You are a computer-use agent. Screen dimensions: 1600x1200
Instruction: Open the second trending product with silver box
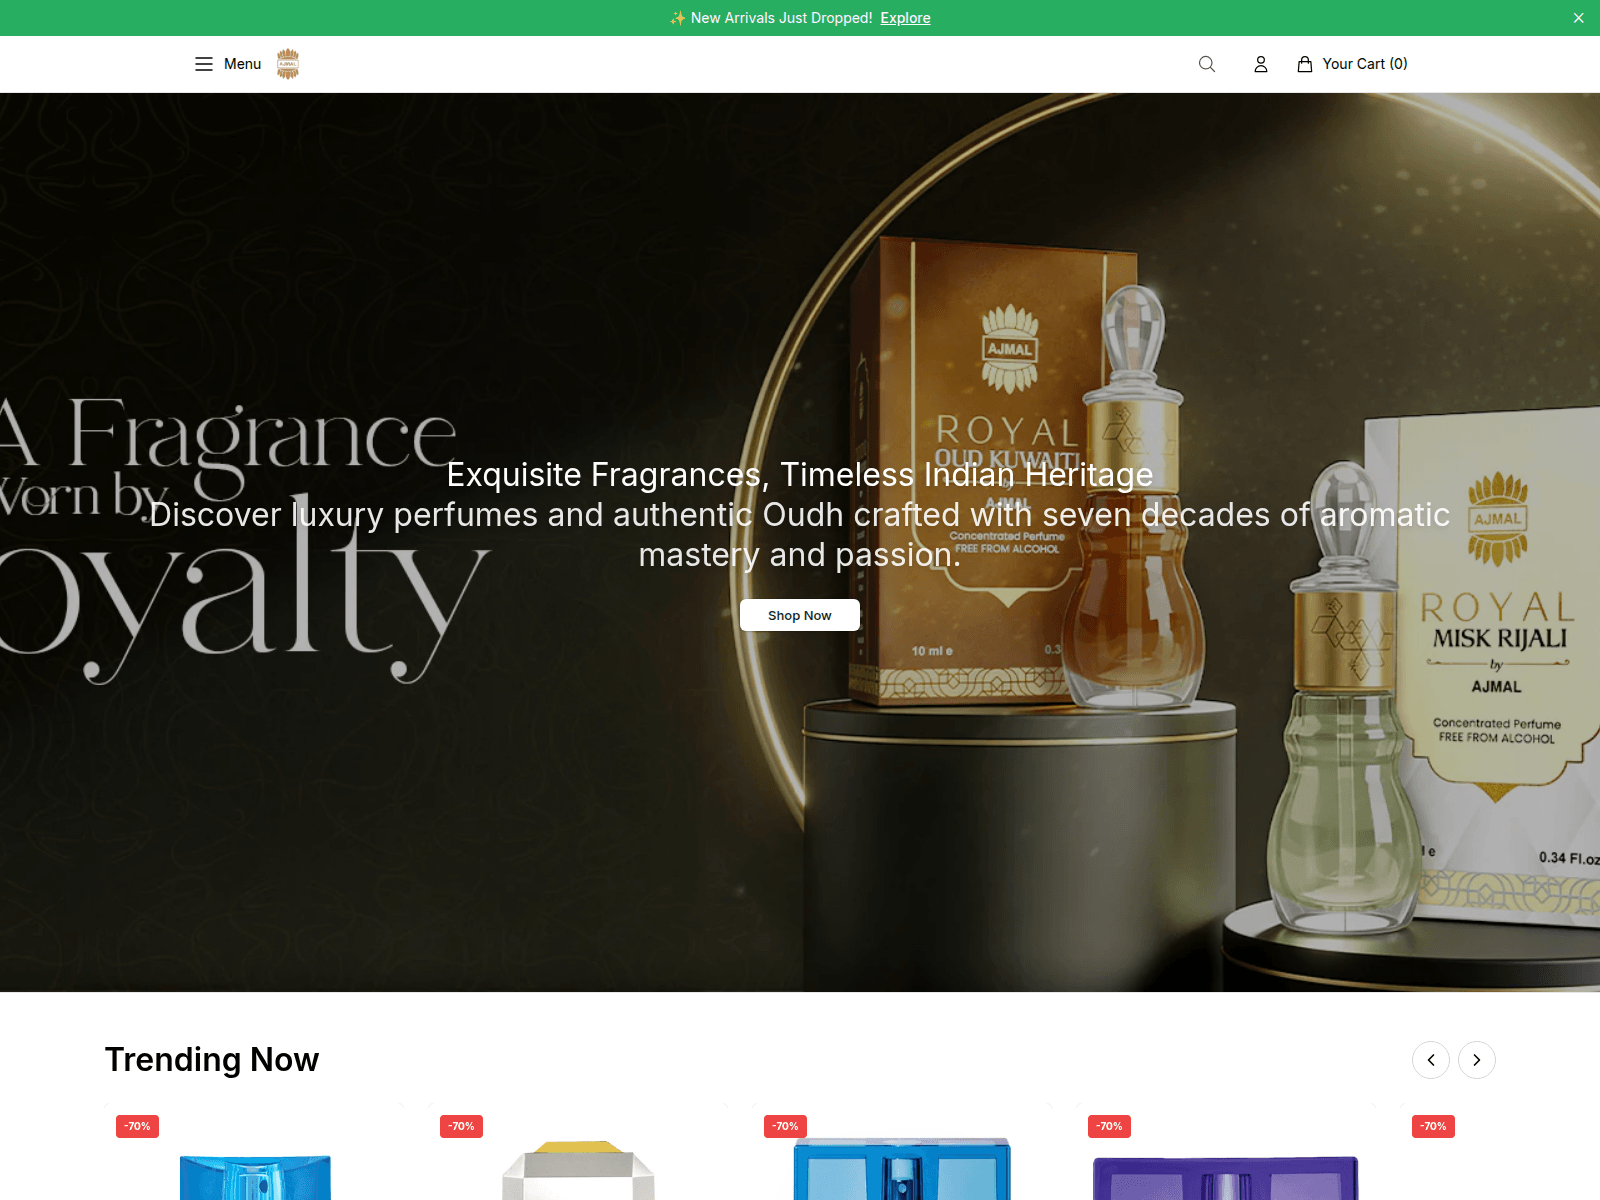(x=578, y=1153)
